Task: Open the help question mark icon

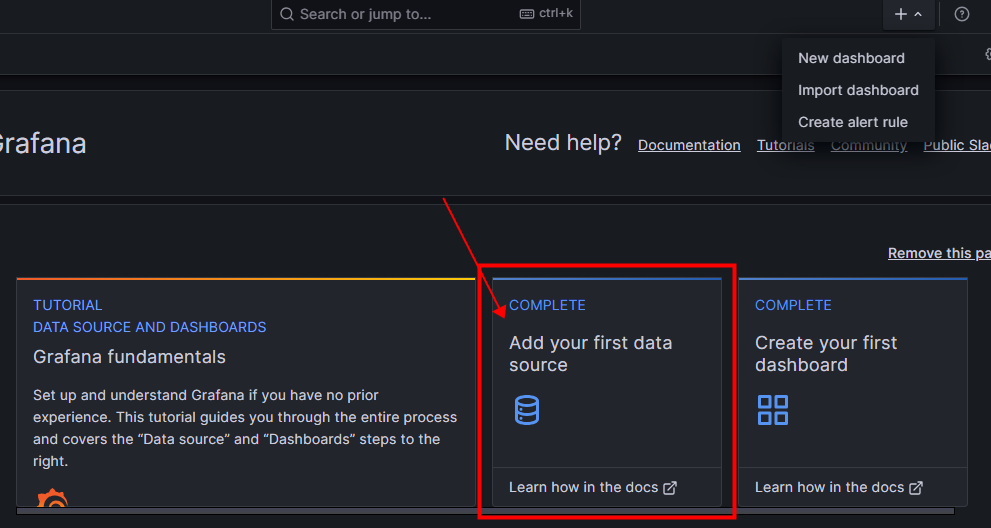Action: click(x=962, y=14)
